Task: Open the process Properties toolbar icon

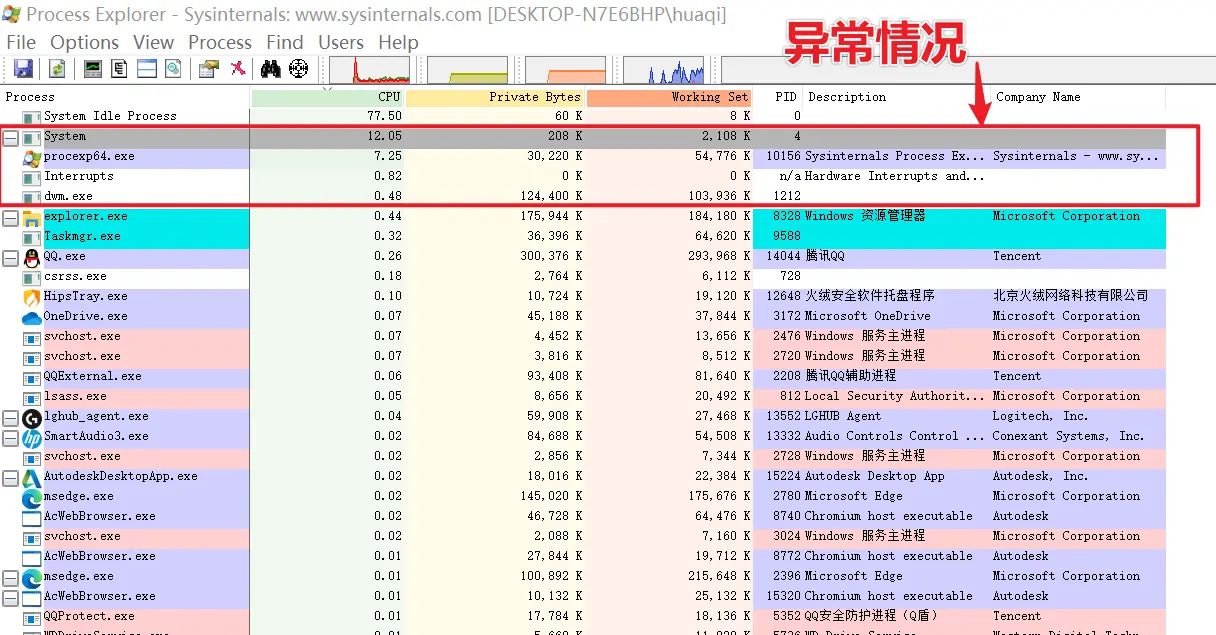Action: click(x=208, y=68)
